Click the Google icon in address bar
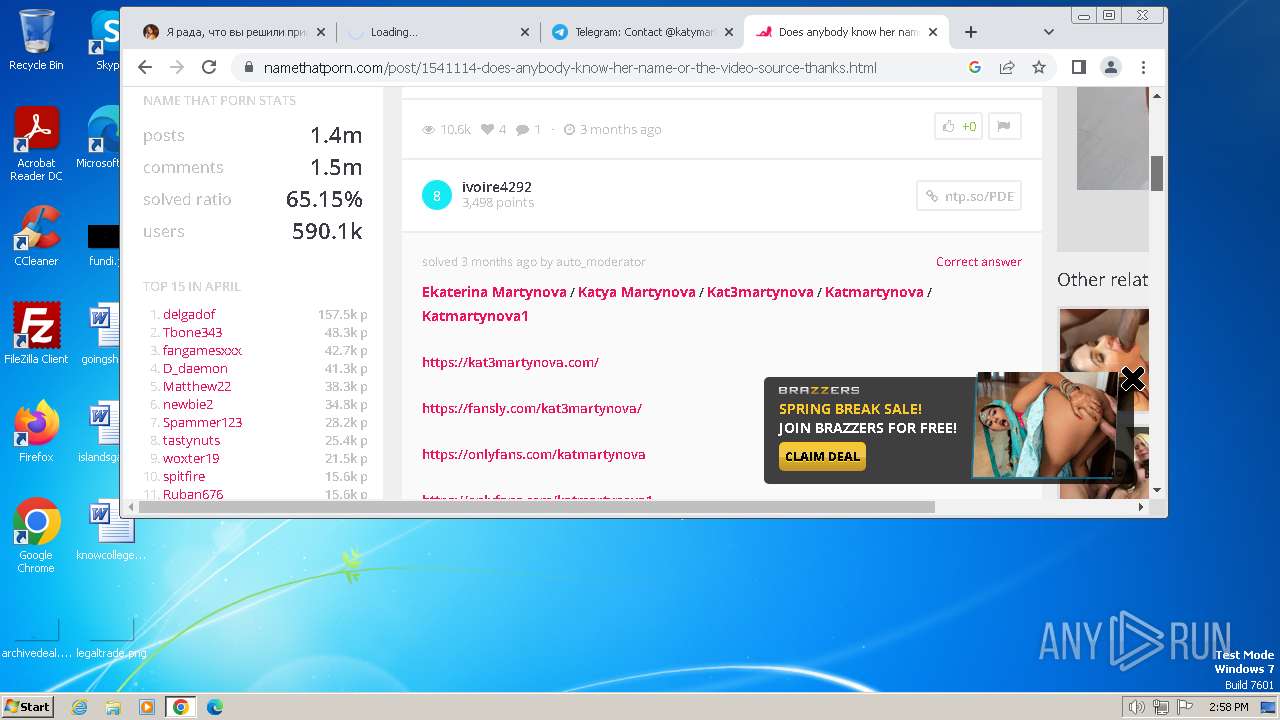The image size is (1280, 720). click(975, 67)
